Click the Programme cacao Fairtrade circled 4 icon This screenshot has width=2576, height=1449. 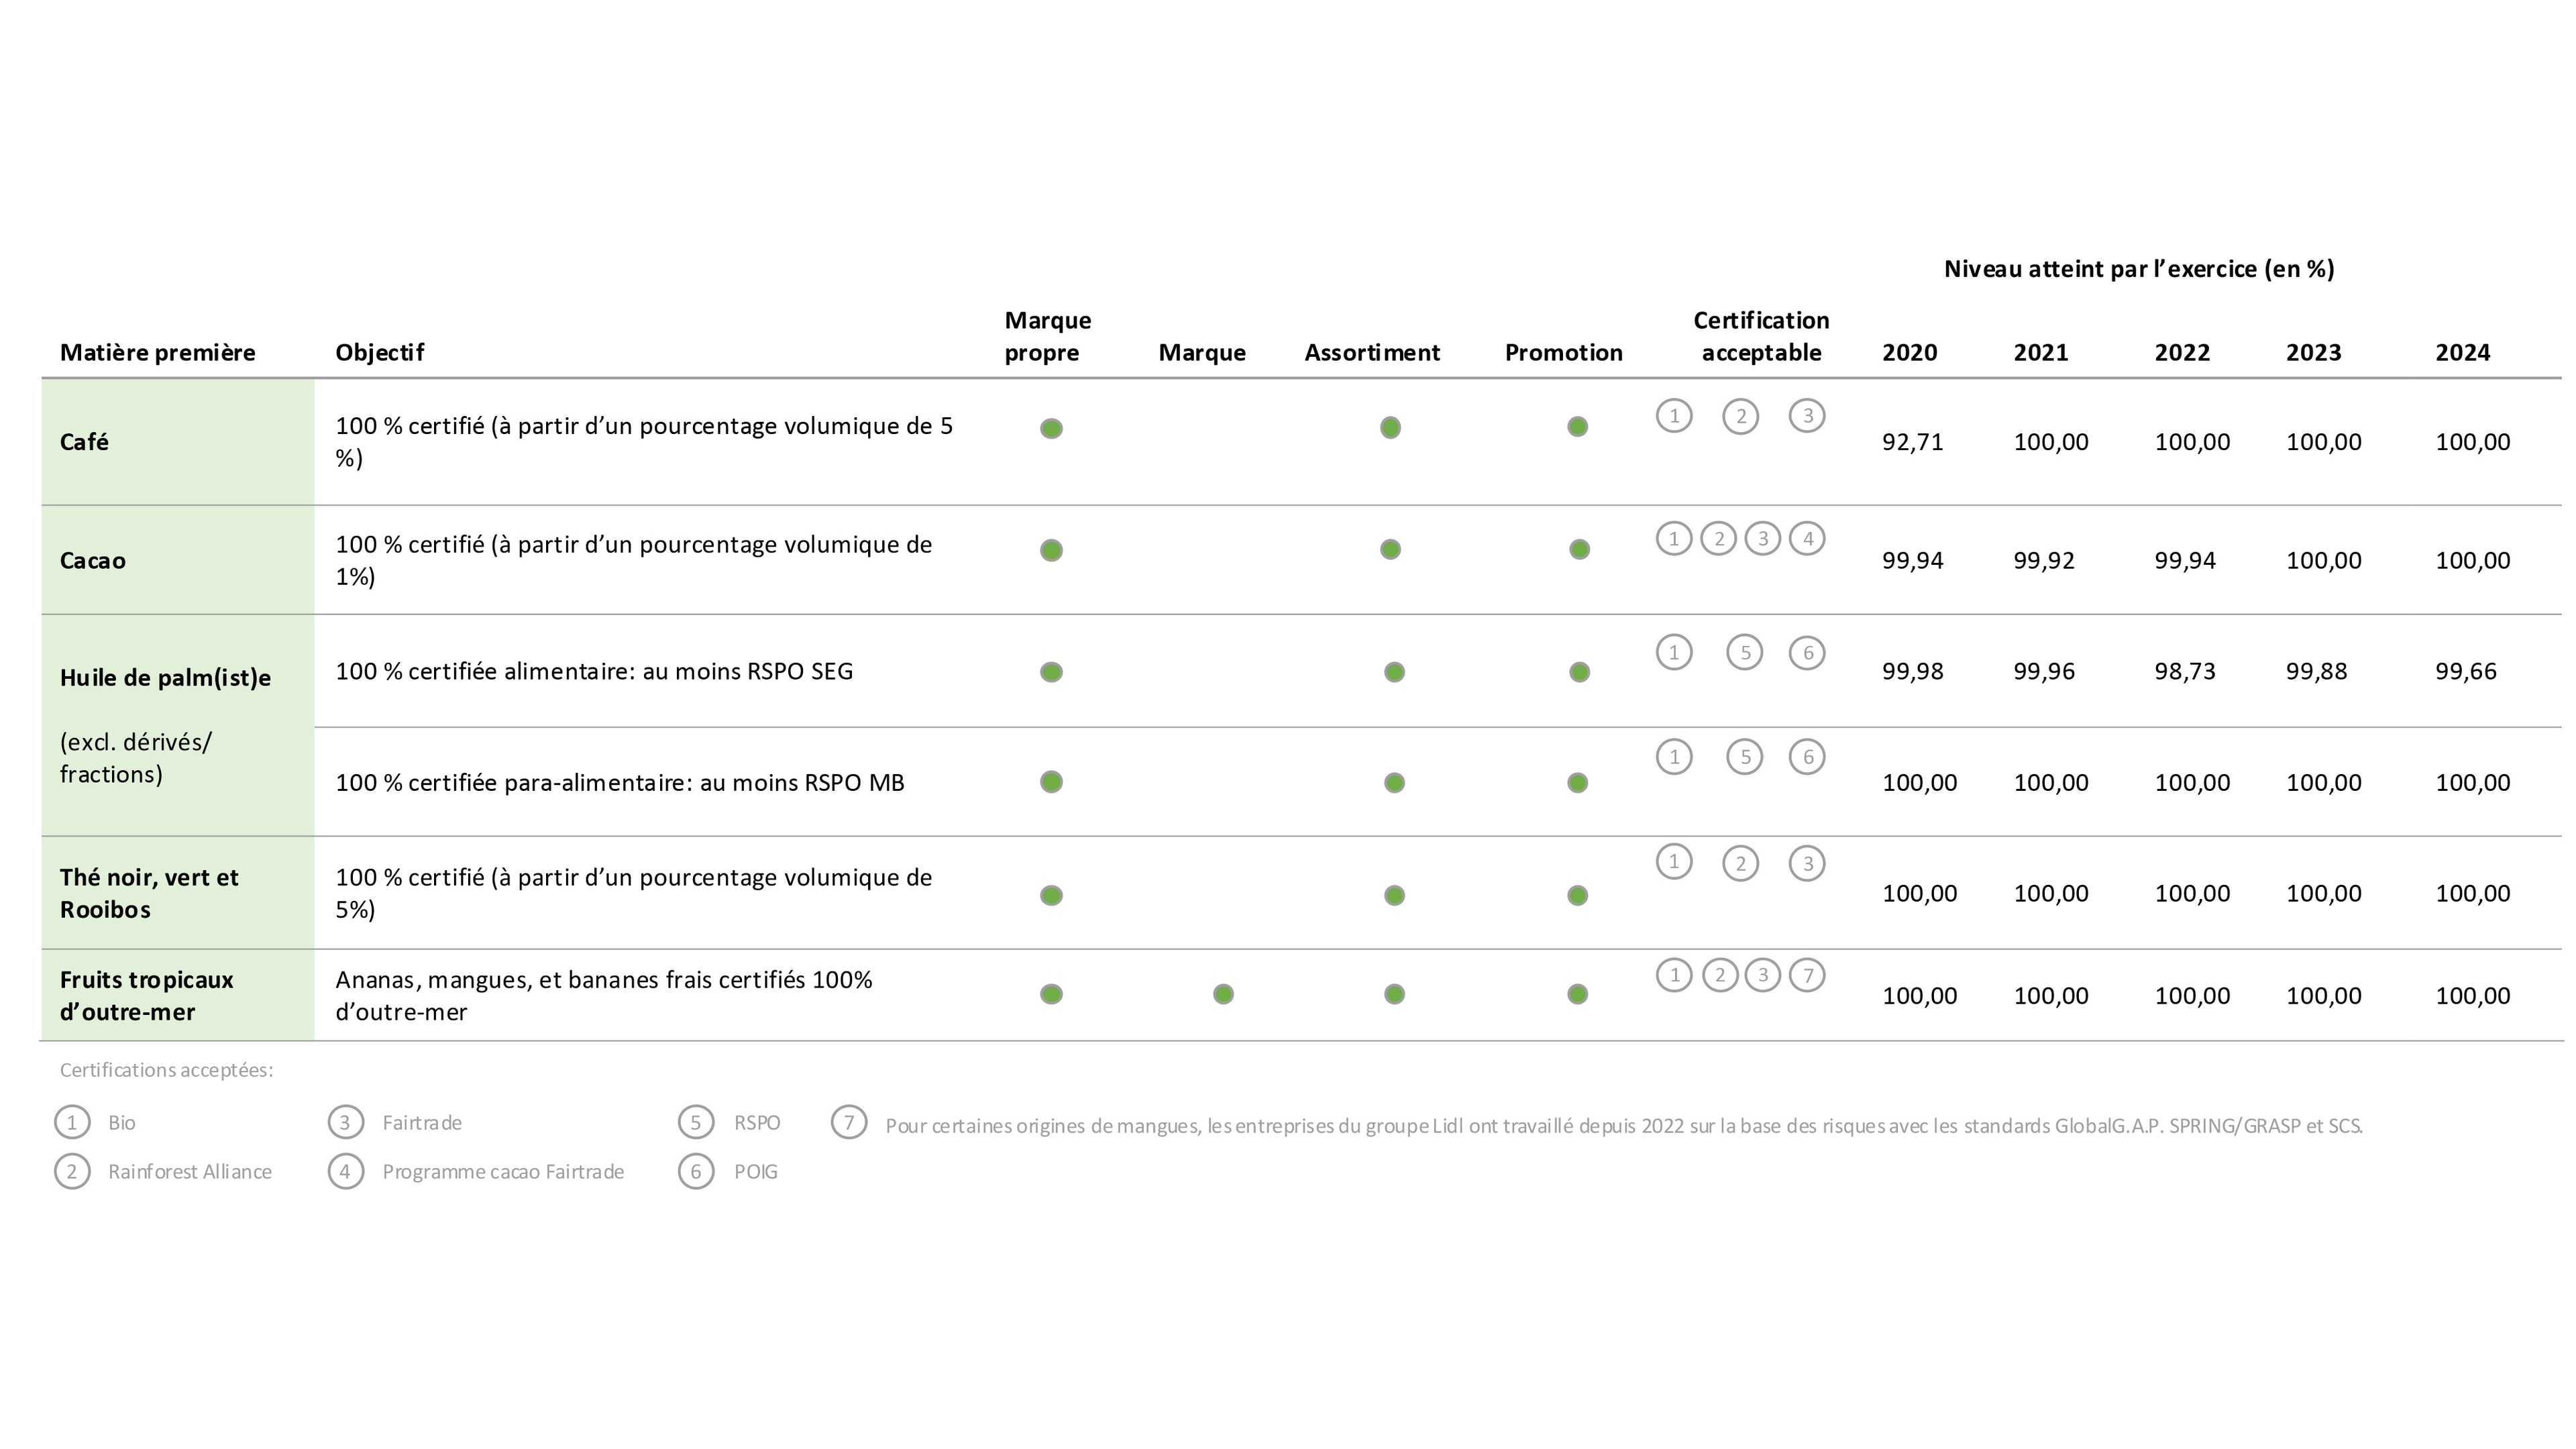[x=345, y=1171]
